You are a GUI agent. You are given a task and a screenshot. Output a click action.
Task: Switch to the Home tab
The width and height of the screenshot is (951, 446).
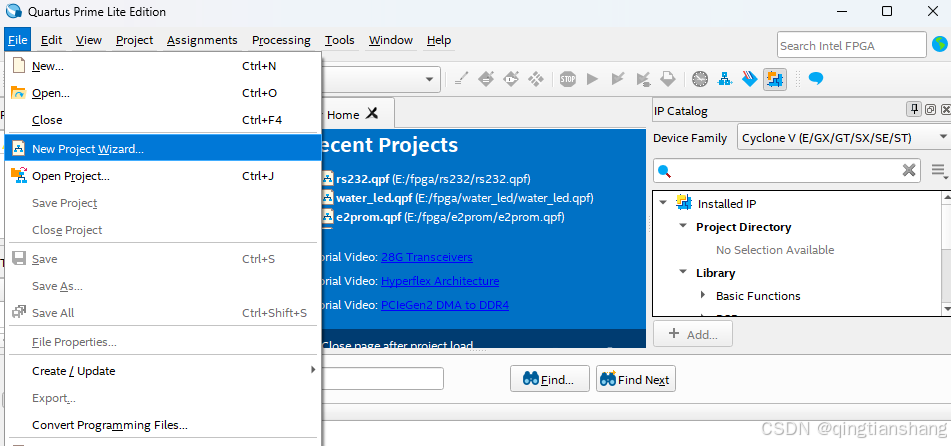click(x=343, y=114)
